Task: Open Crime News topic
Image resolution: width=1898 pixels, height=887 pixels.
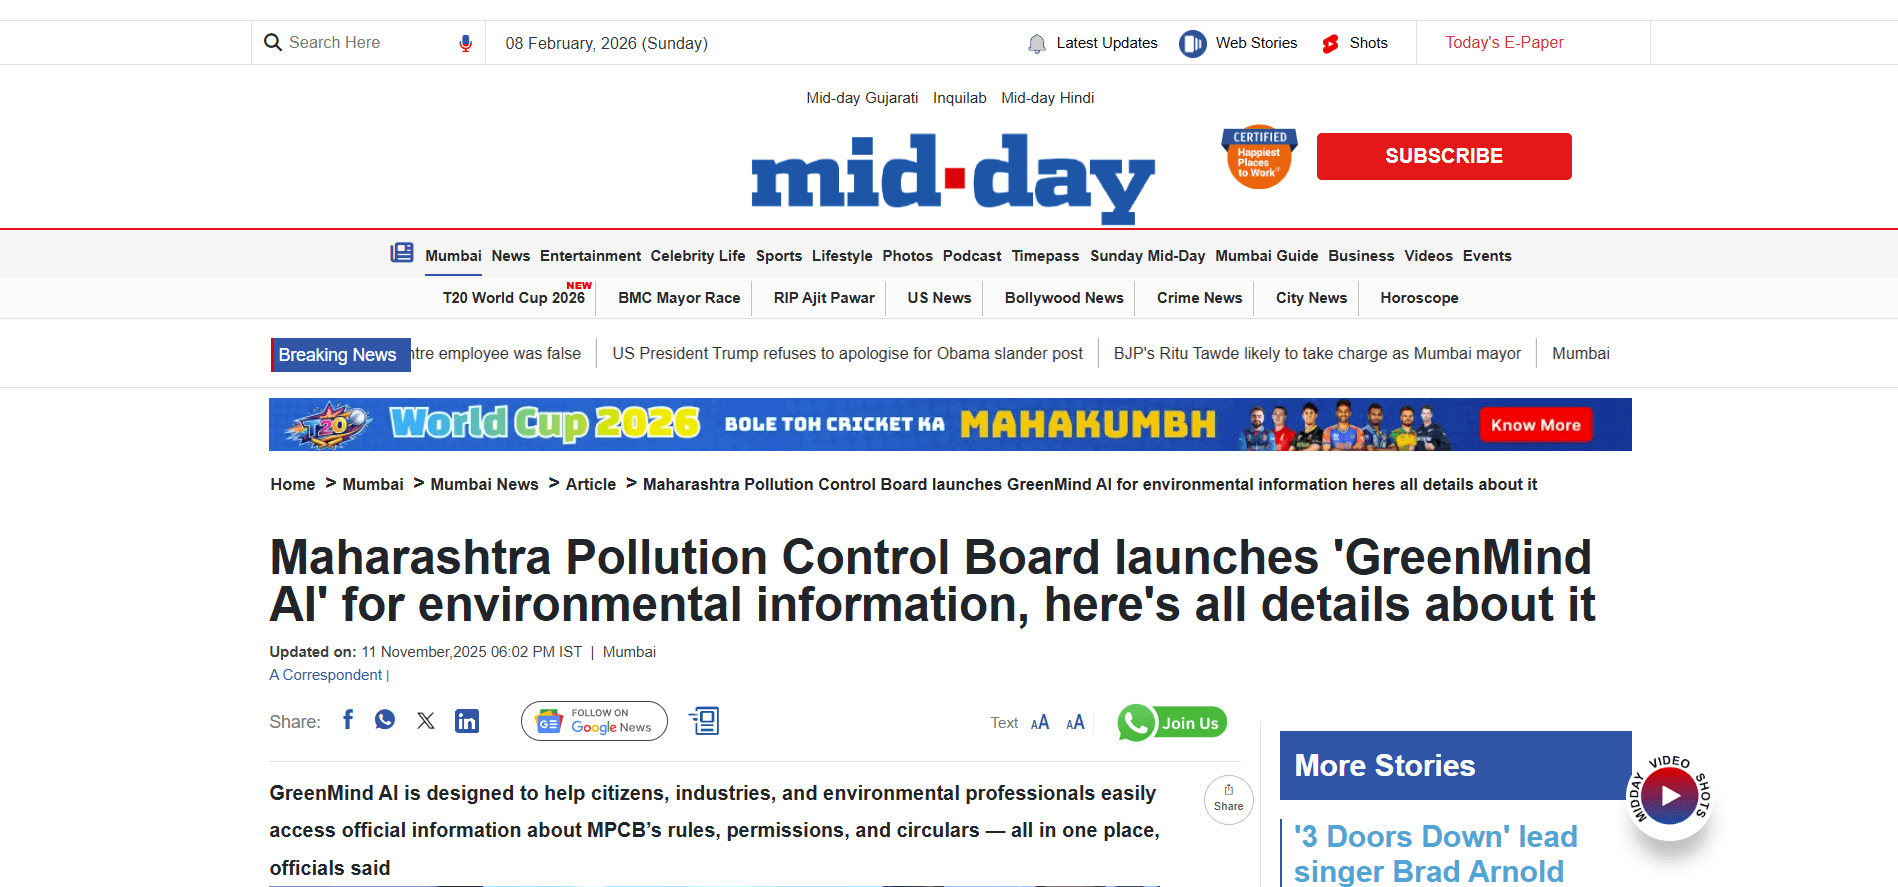Action: point(1199,298)
